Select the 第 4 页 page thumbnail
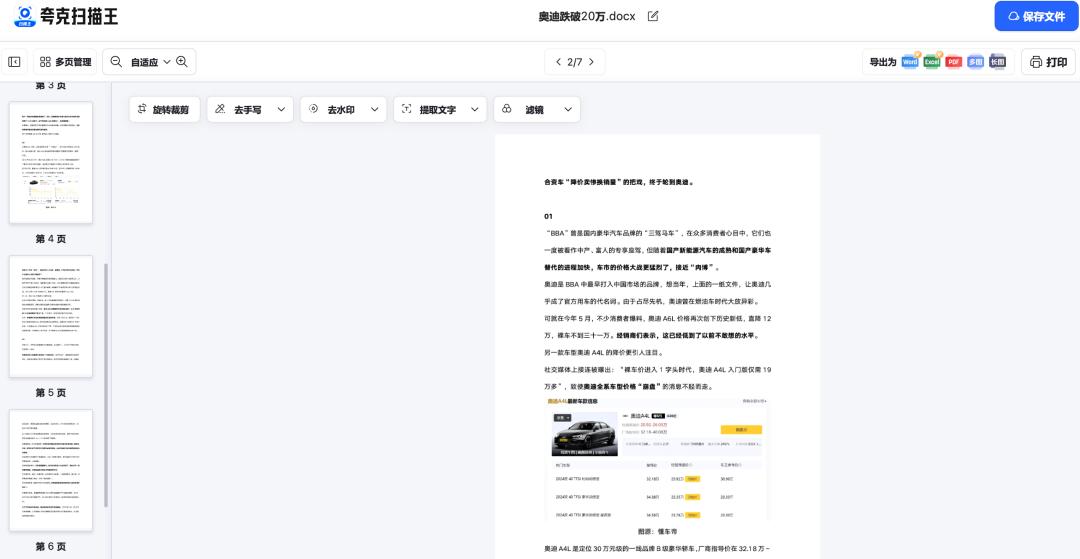Image resolution: width=1080 pixels, height=559 pixels. [x=51, y=162]
